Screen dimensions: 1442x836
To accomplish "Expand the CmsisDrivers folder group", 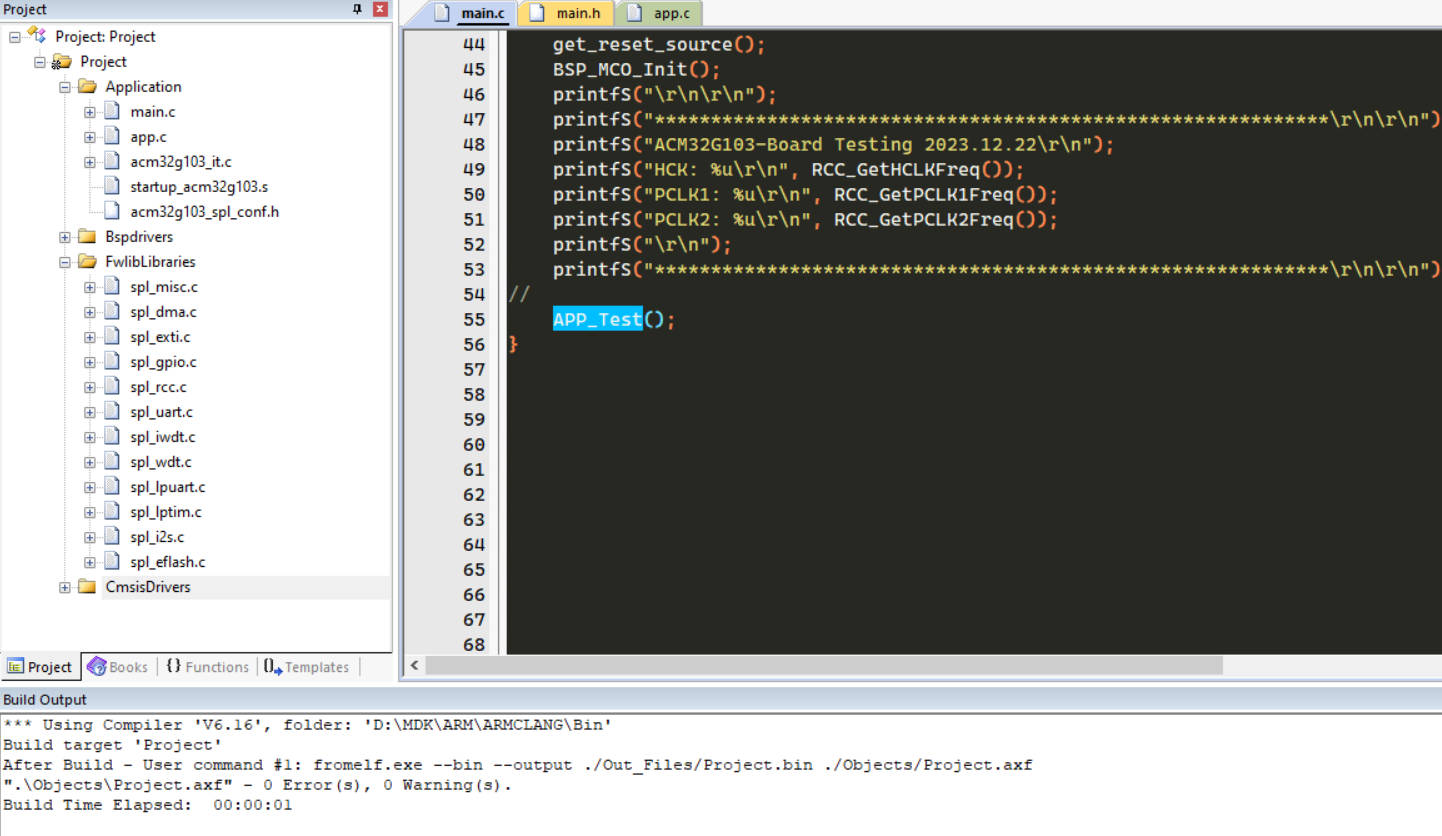I will point(65,587).
